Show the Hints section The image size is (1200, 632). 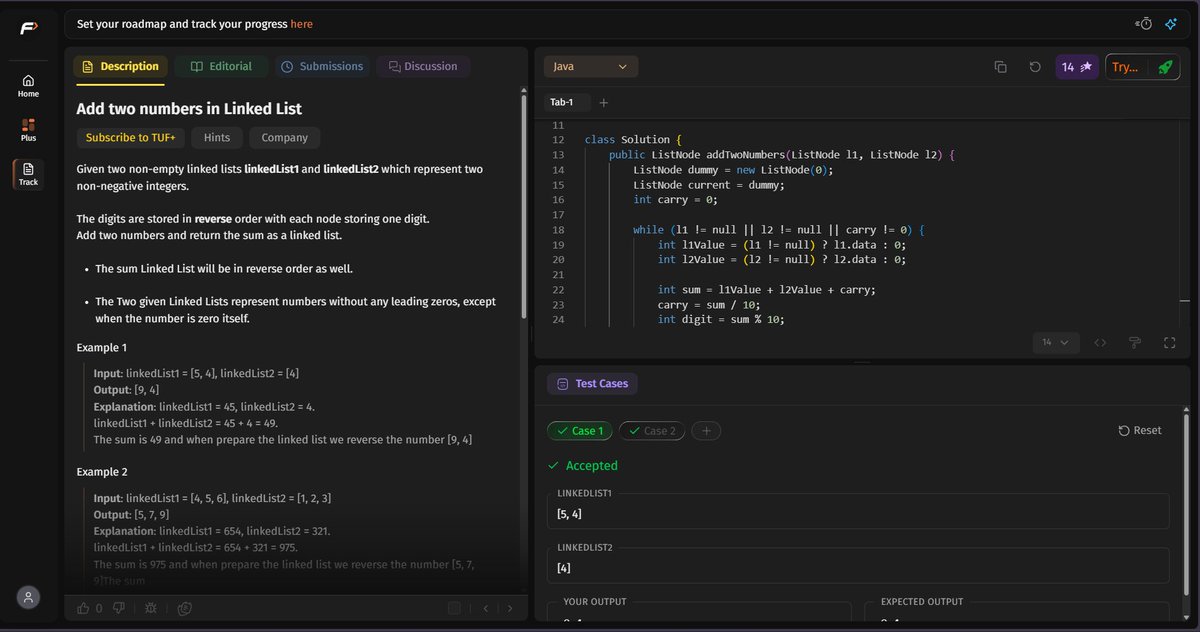point(217,138)
